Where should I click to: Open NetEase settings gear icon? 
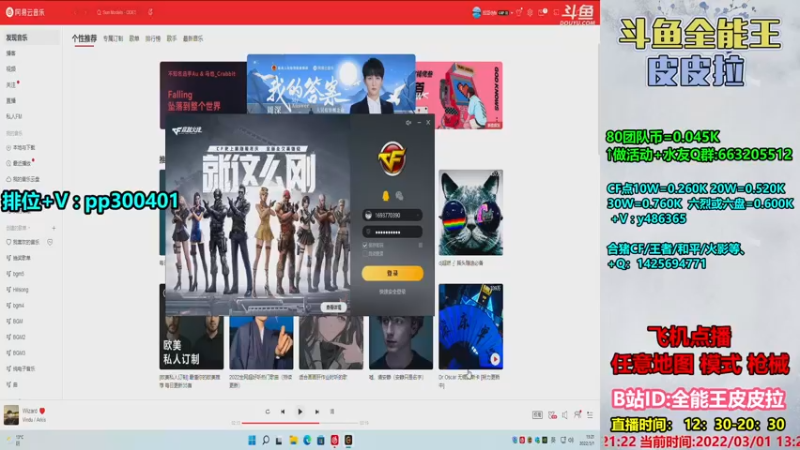(530, 12)
